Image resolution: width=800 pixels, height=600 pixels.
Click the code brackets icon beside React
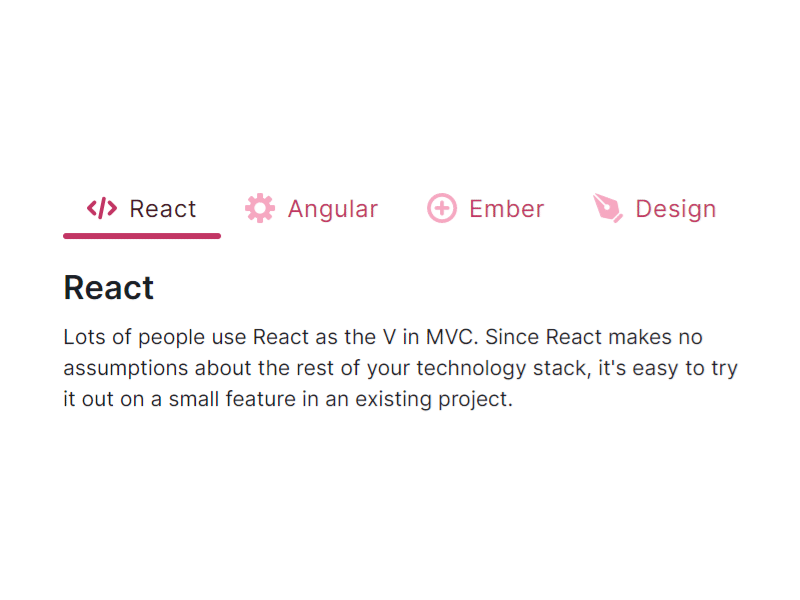coord(104,208)
